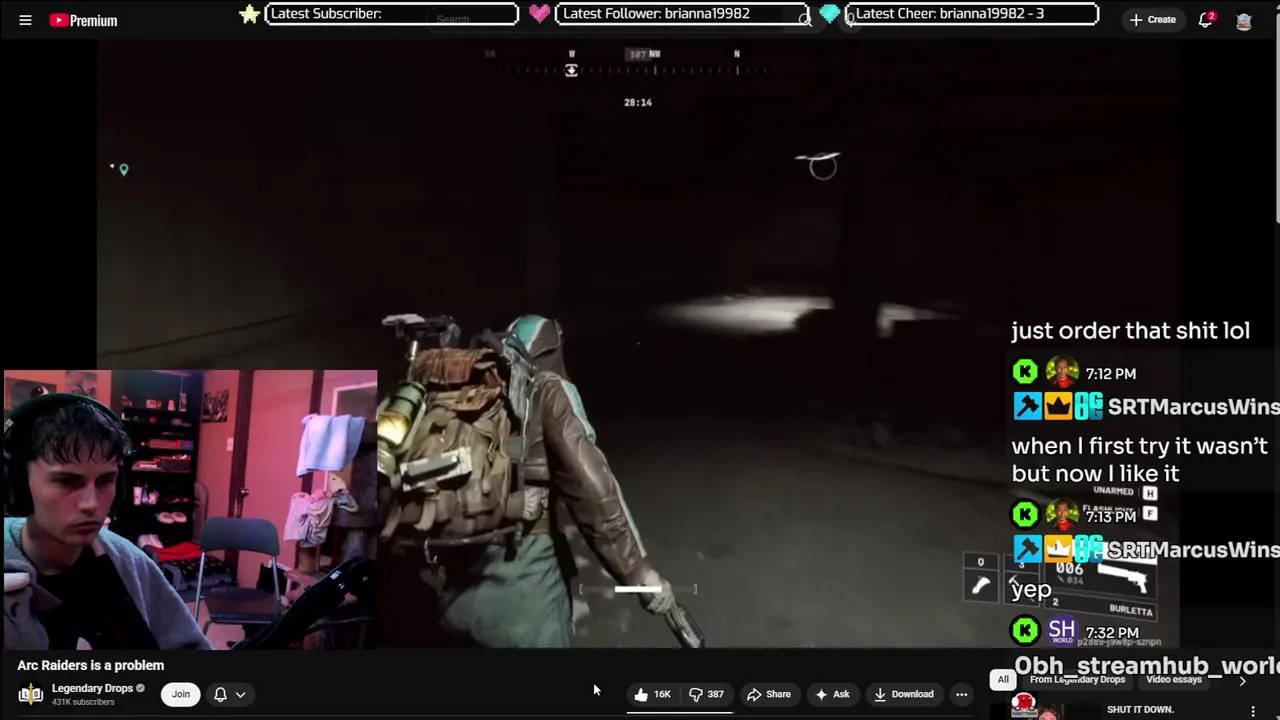Expand channel notification preference bell dropdown
Image resolution: width=1280 pixels, height=720 pixels.
point(229,694)
